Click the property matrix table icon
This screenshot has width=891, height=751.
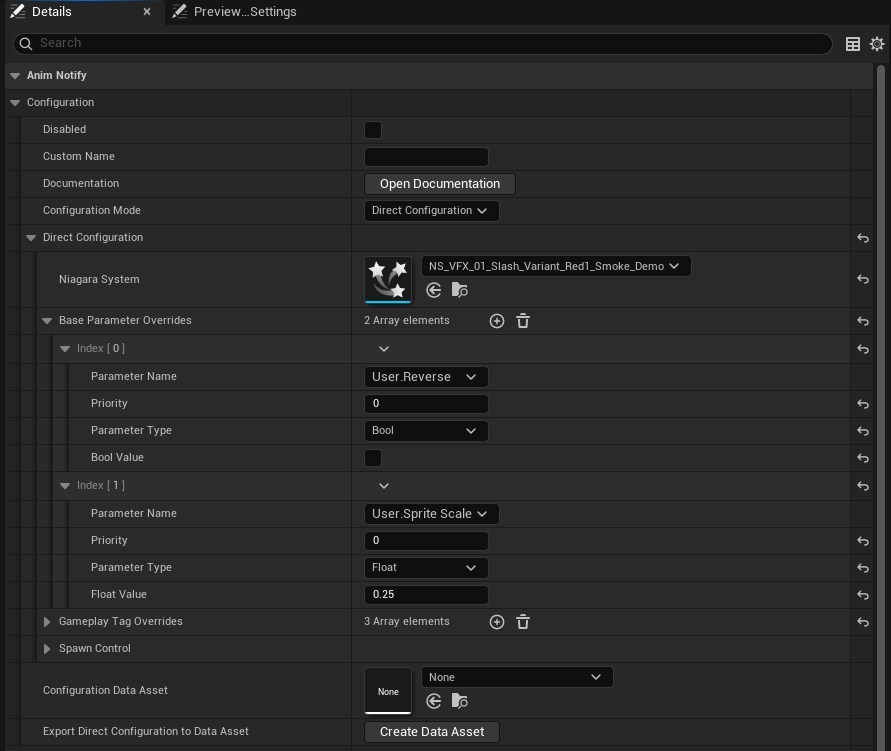[853, 44]
